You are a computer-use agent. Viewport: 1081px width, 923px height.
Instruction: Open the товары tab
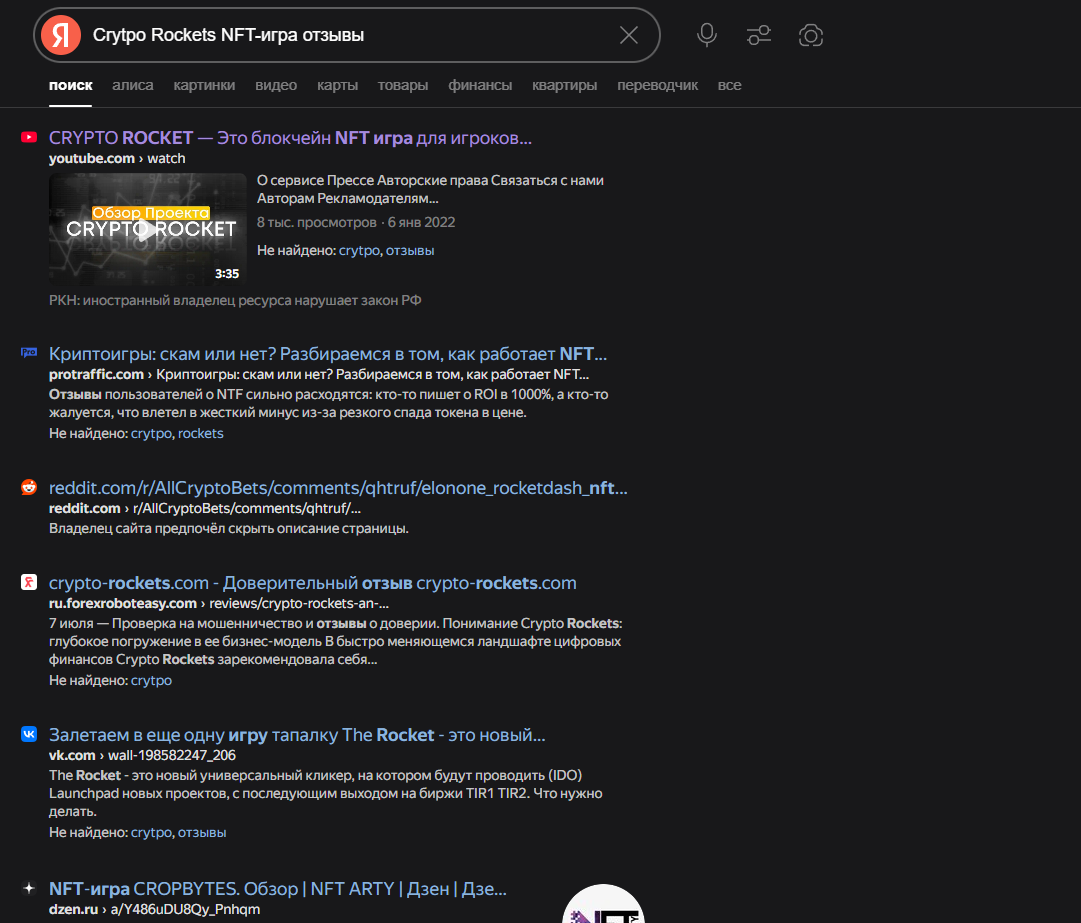coord(403,85)
